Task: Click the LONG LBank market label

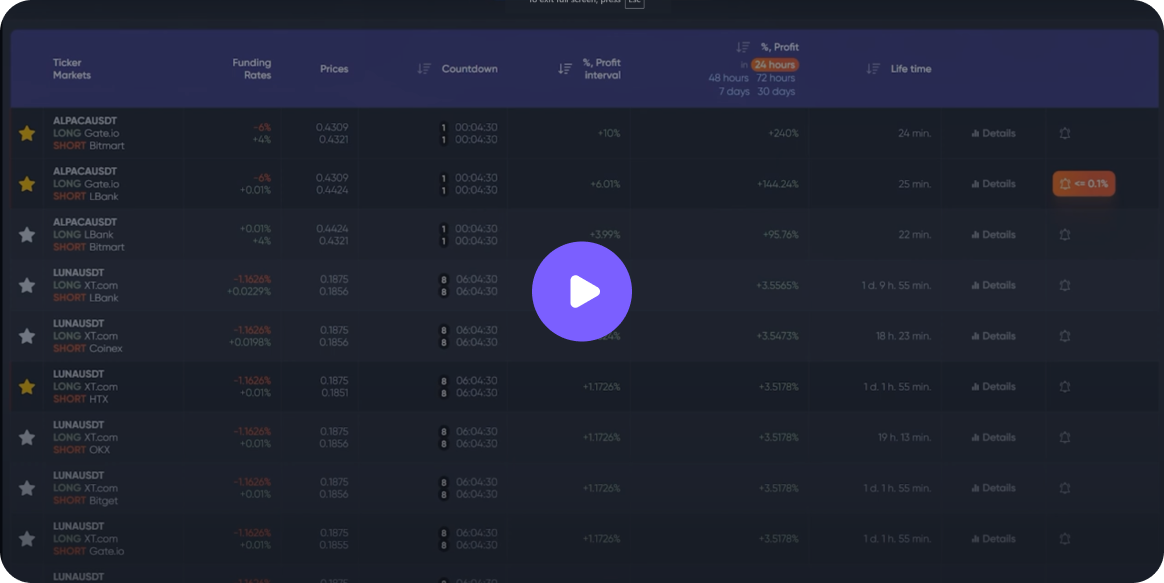Action: coord(83,235)
